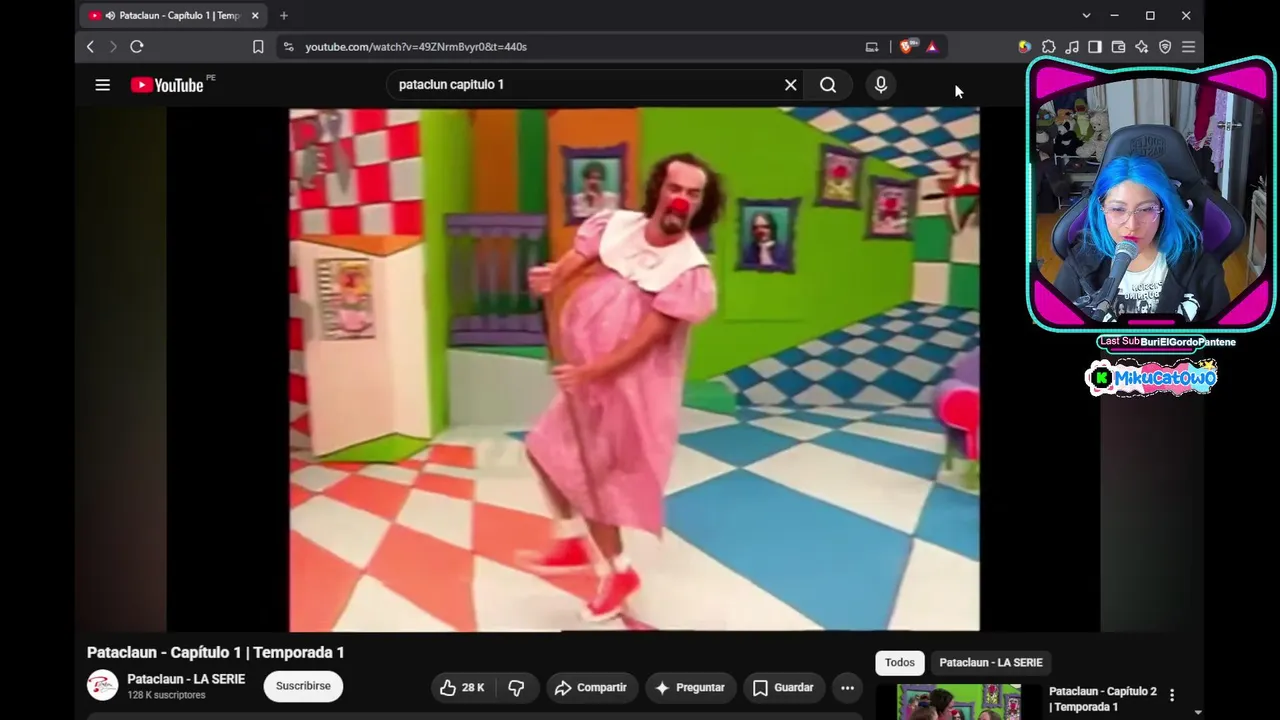Click the Mikucatowo Kick badge on overlay
The width and height of the screenshot is (1280, 720).
click(x=1151, y=378)
